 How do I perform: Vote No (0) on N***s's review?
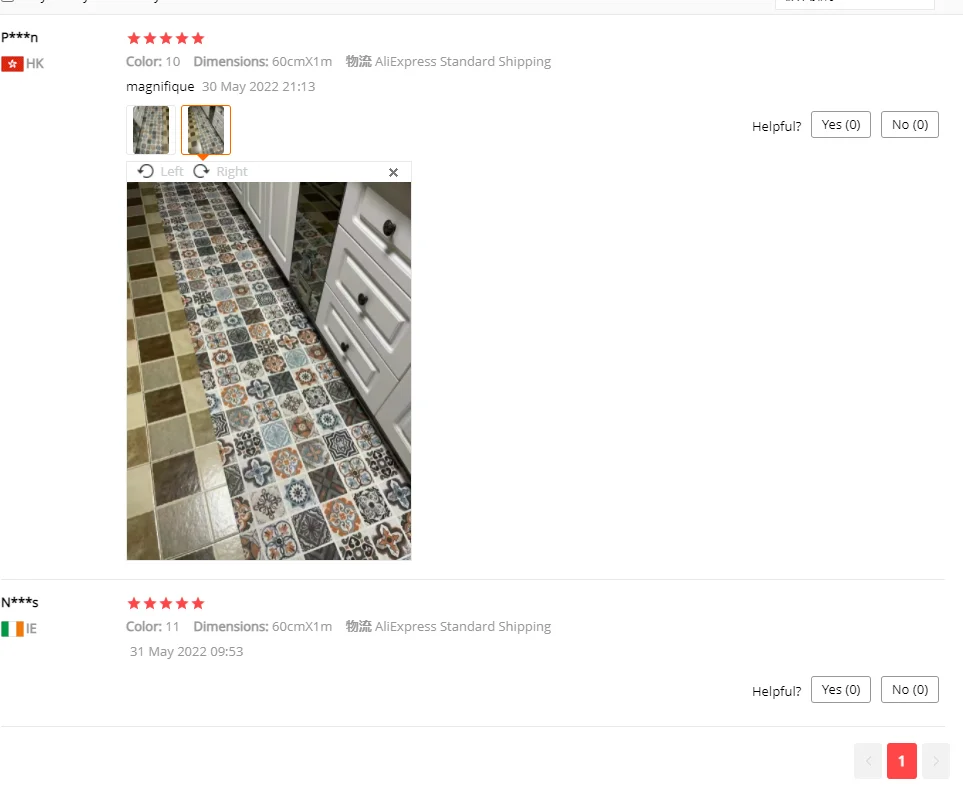point(910,690)
